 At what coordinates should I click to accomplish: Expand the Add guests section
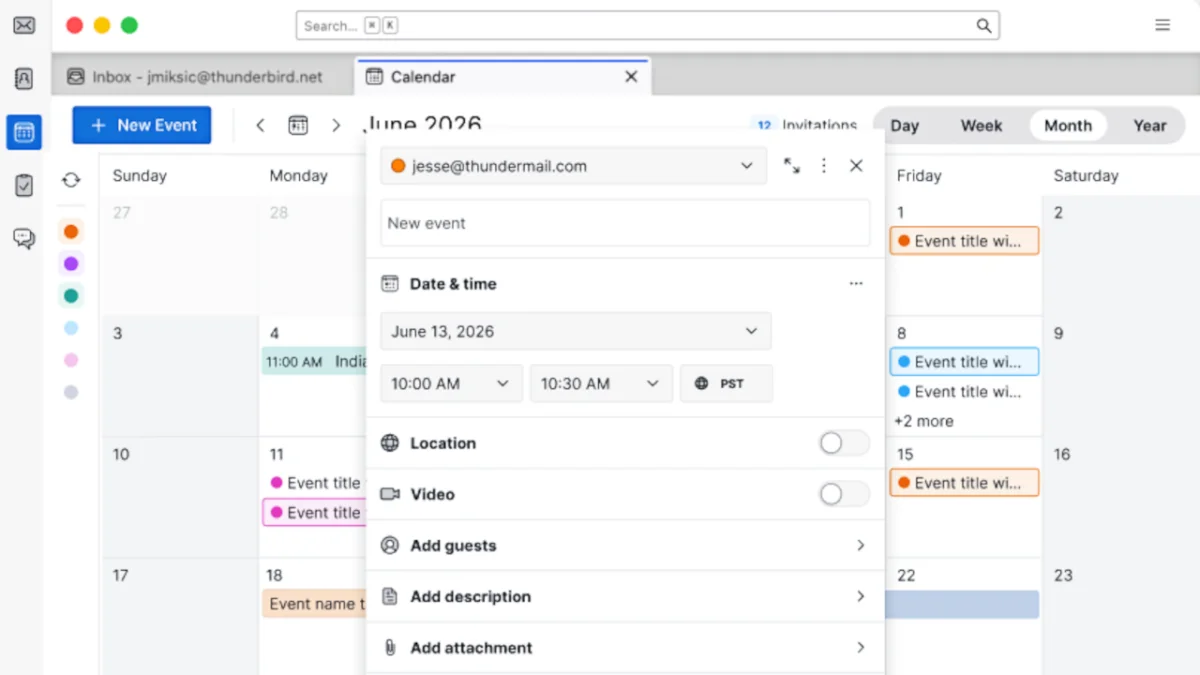[x=625, y=546]
